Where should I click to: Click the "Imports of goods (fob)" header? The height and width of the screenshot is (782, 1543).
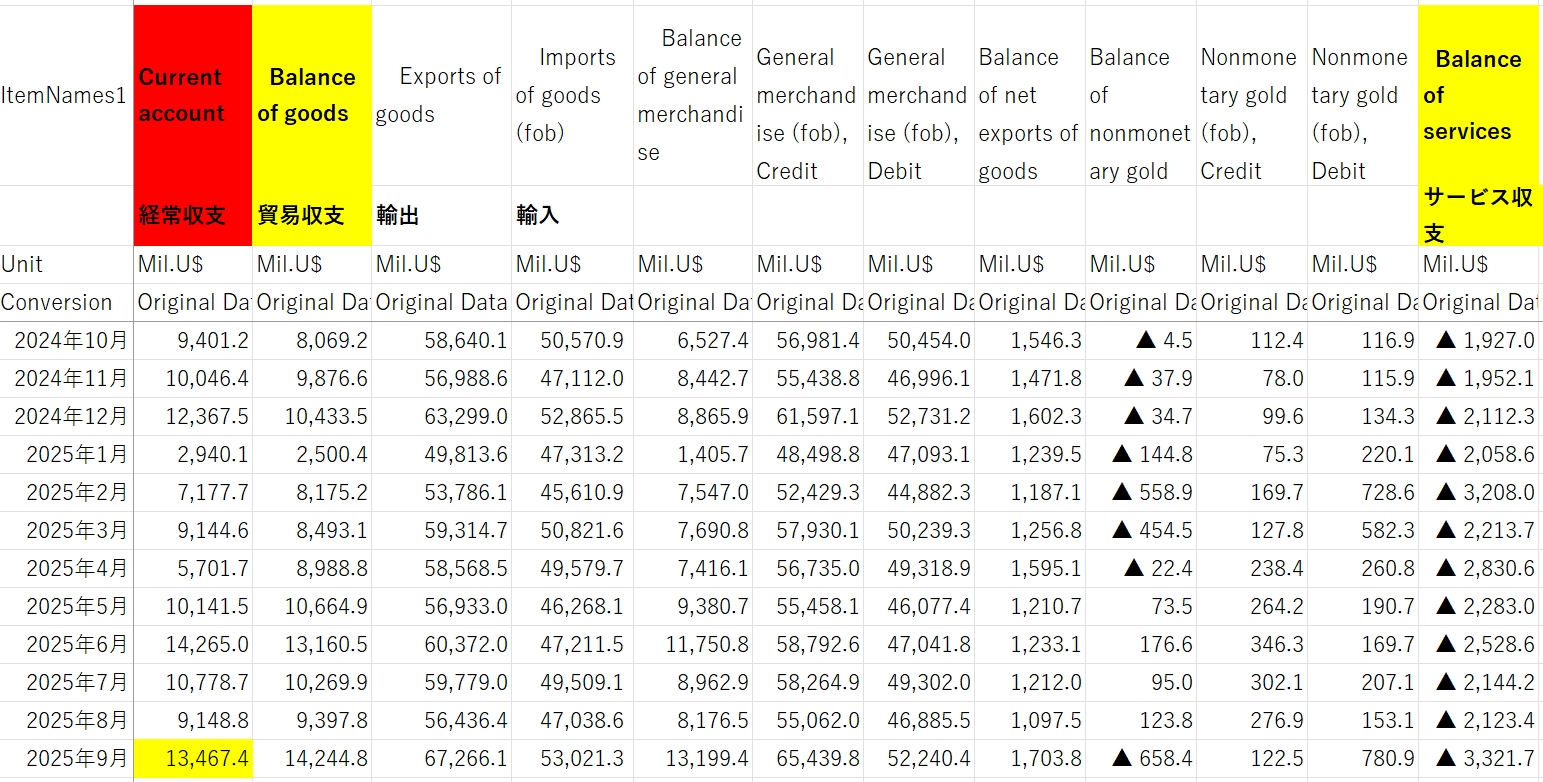[x=571, y=95]
